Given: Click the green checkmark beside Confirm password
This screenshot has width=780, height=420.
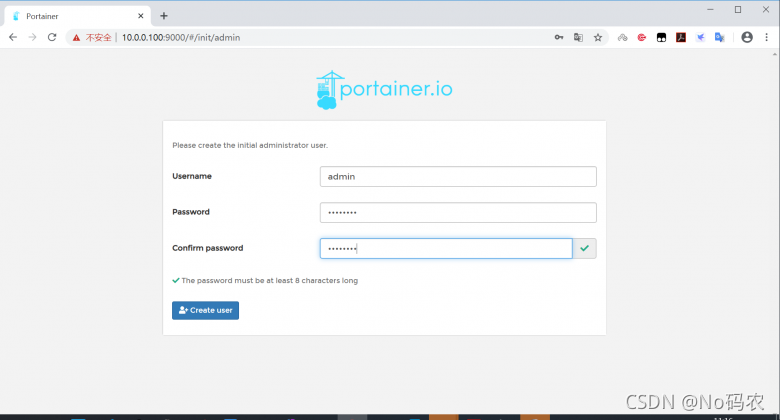Looking at the screenshot, I should (x=585, y=248).
